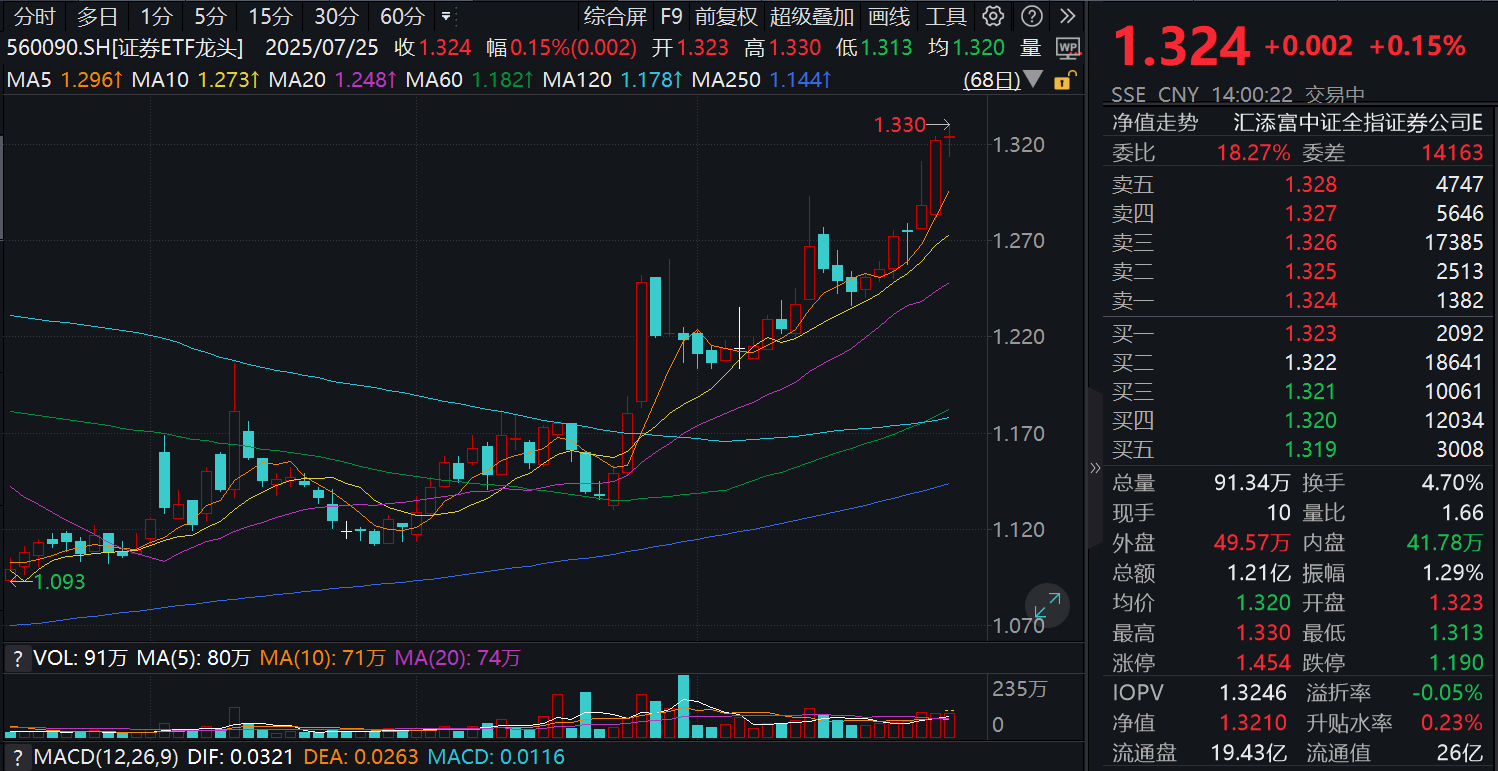Viewport: 1498px width, 771px height.
Task: Click the MACD indicator help icon
Action: [x=17, y=757]
